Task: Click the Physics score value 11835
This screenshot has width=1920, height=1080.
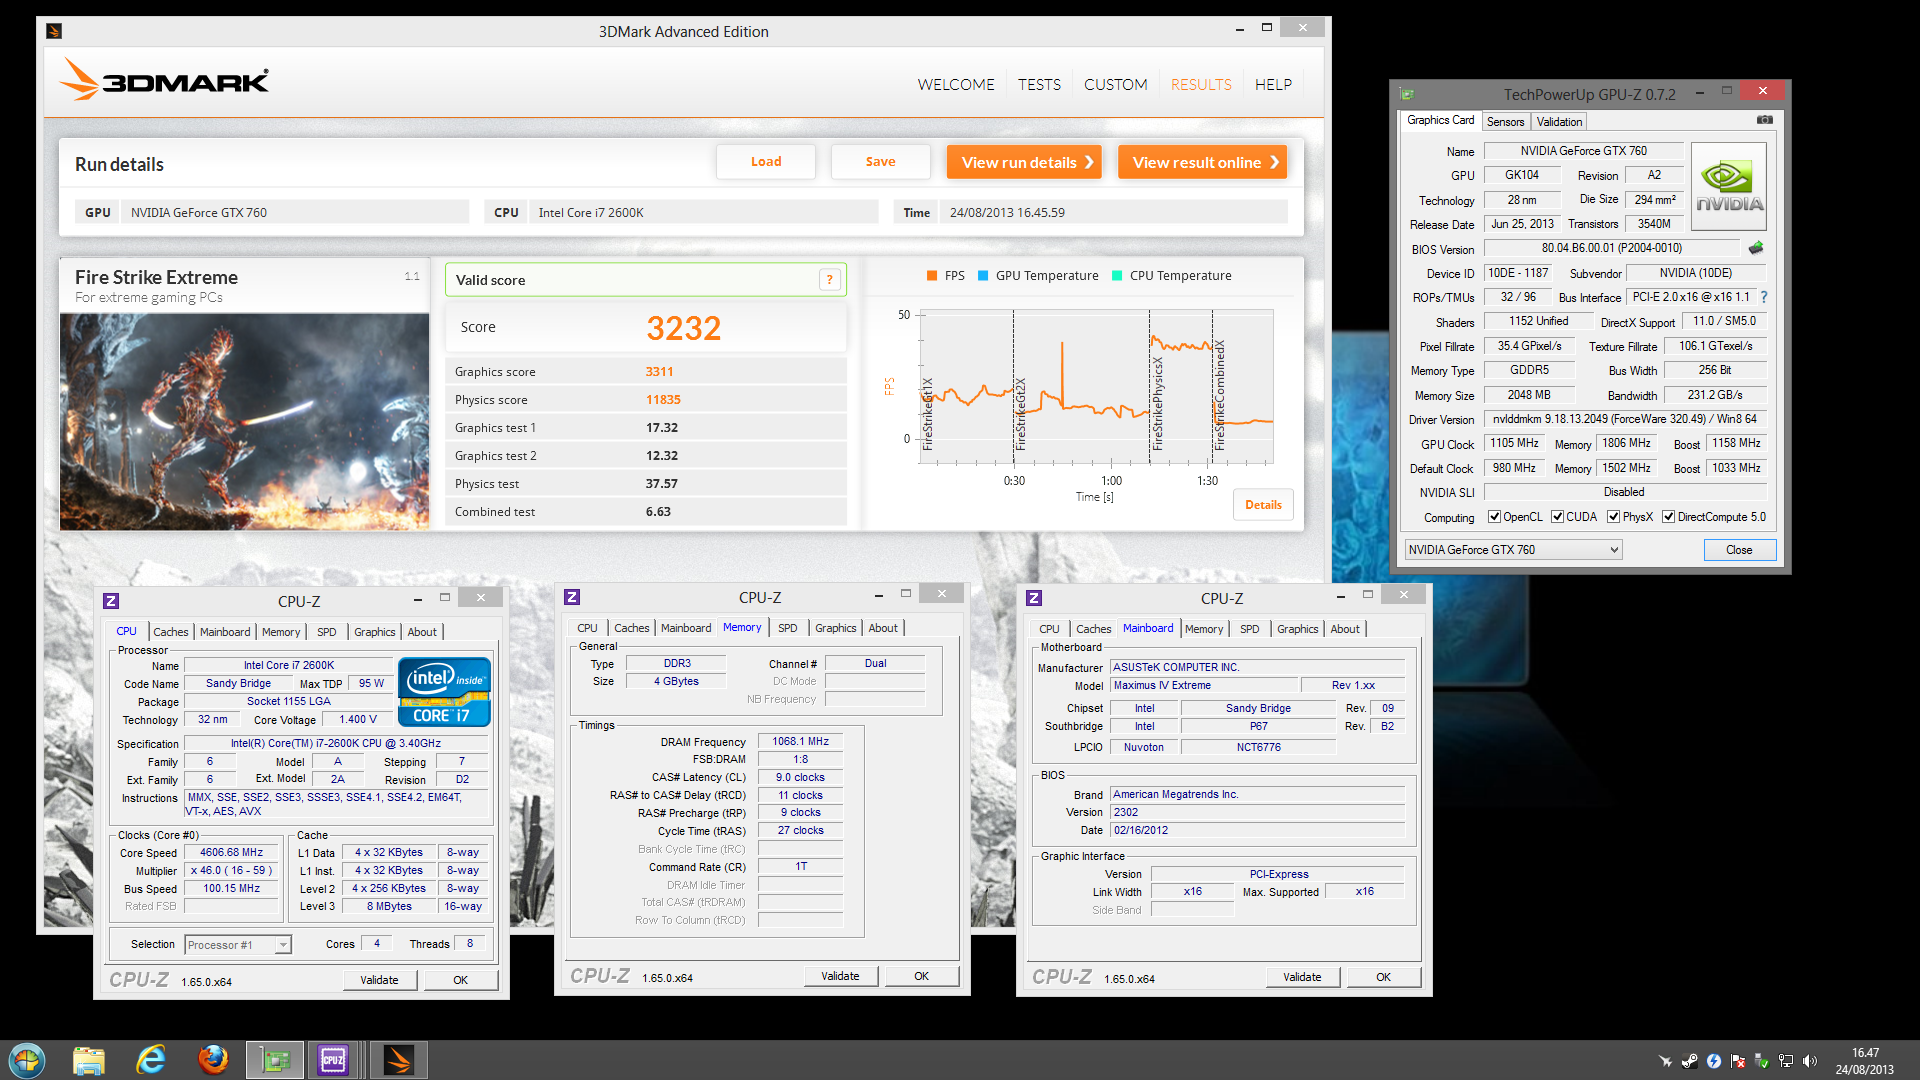Action: pyautogui.click(x=663, y=400)
